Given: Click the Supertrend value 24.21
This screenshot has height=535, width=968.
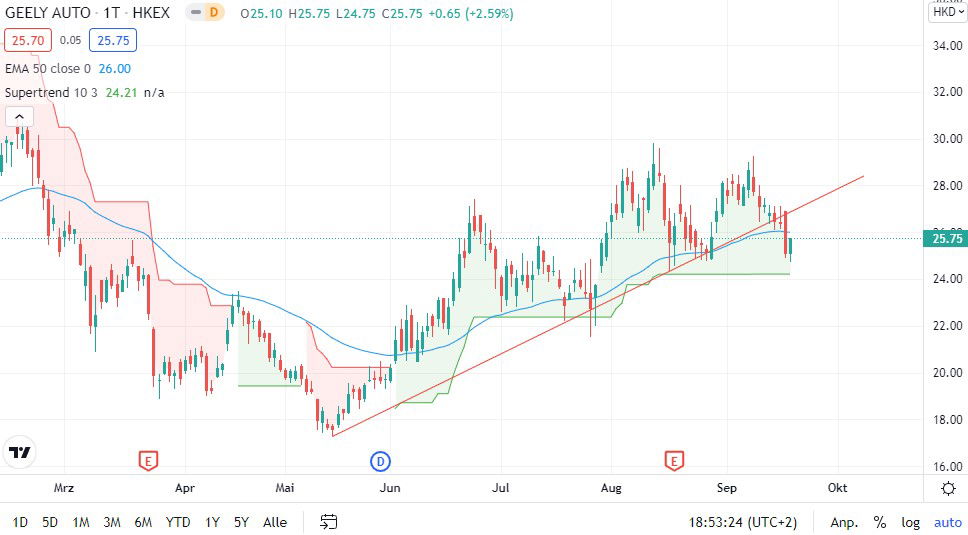Looking at the screenshot, I should tap(121, 93).
